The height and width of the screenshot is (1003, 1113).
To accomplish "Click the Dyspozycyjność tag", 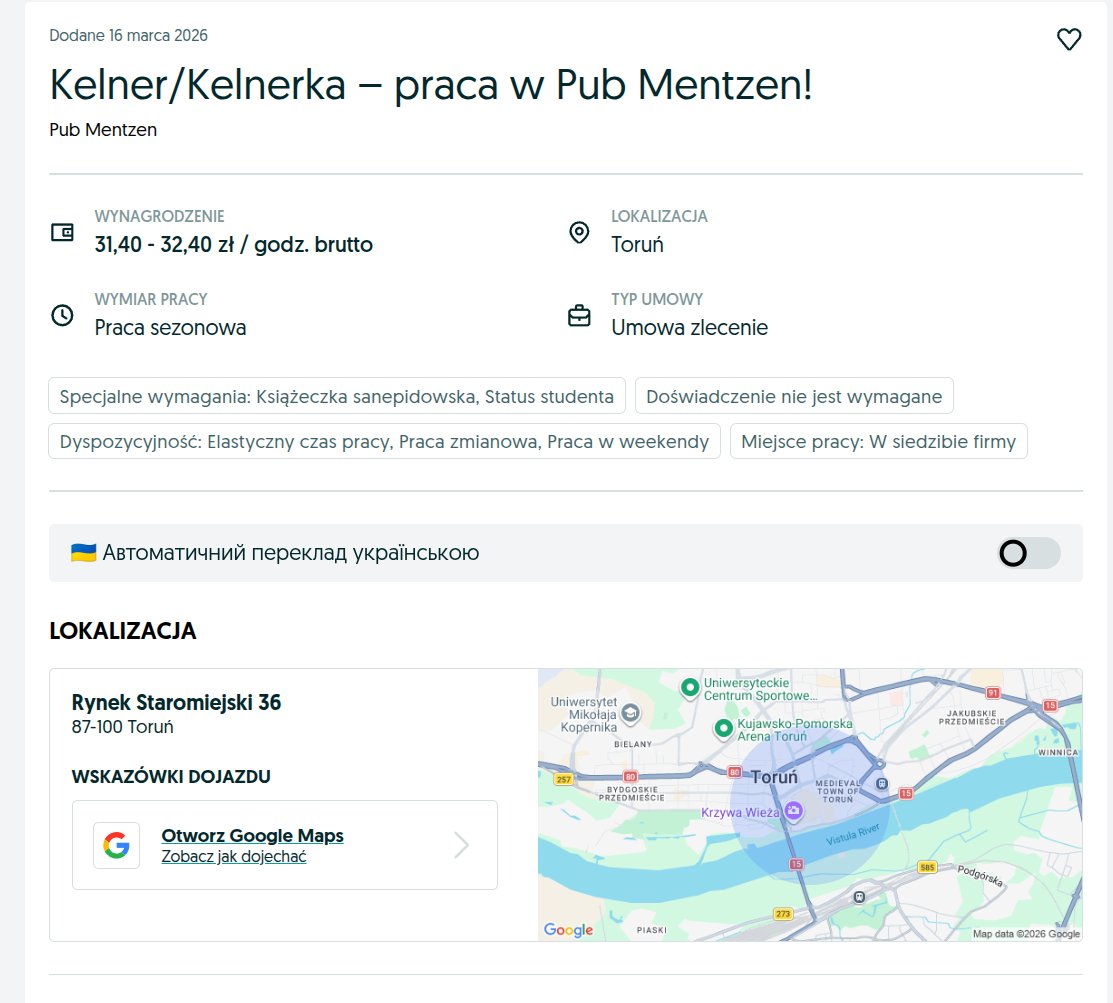I will point(384,442).
